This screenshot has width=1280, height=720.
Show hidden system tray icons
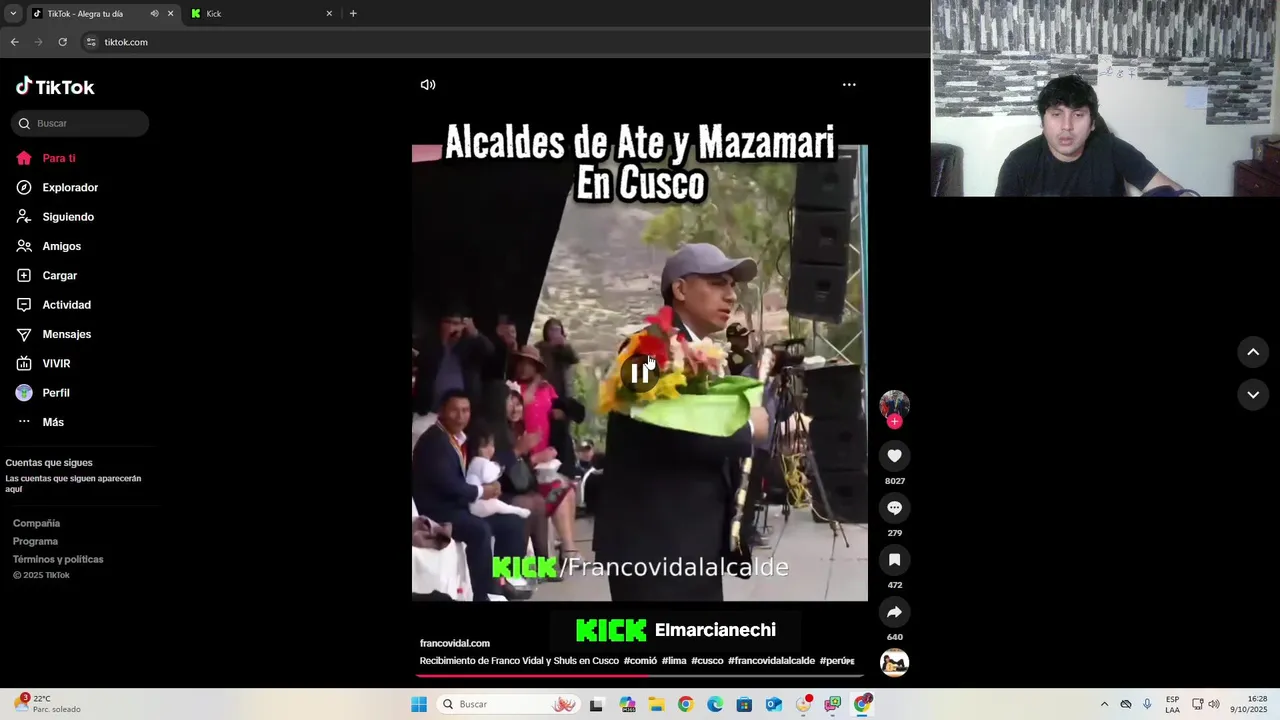(x=1104, y=704)
